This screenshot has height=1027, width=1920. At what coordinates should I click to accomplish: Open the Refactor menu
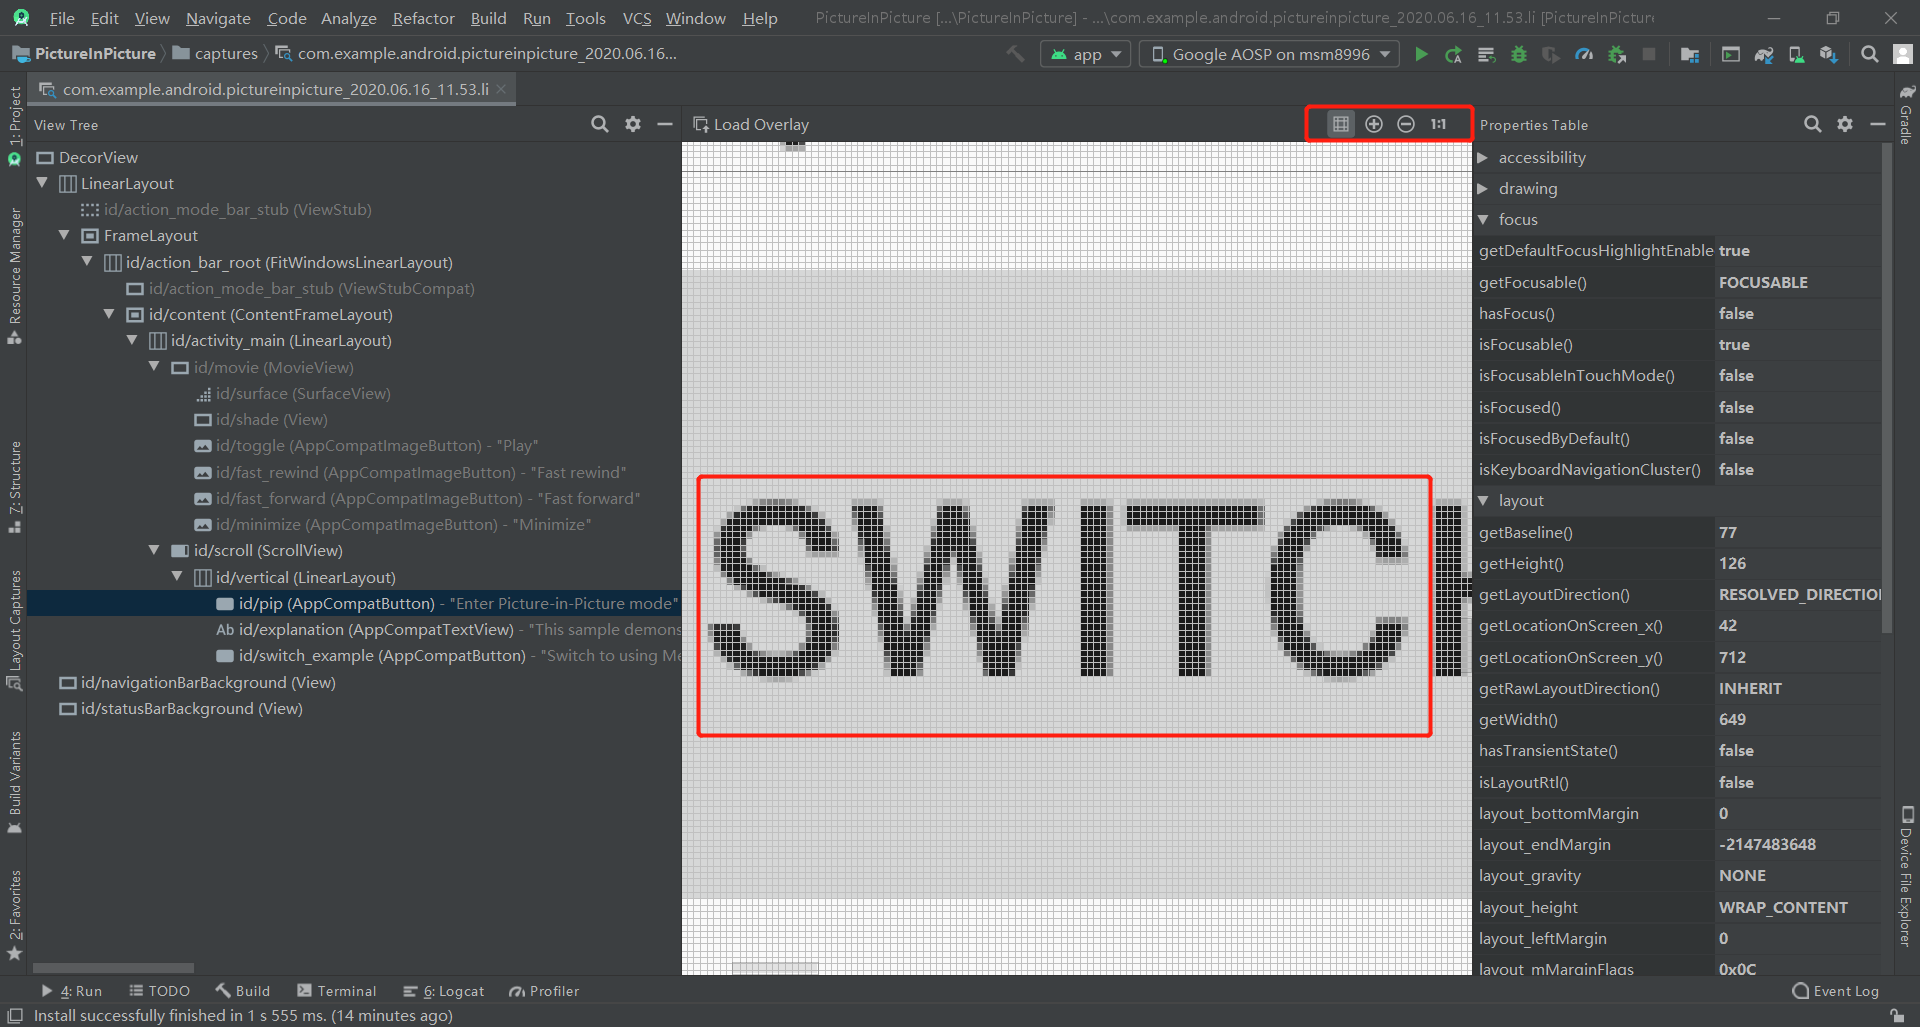(x=423, y=18)
